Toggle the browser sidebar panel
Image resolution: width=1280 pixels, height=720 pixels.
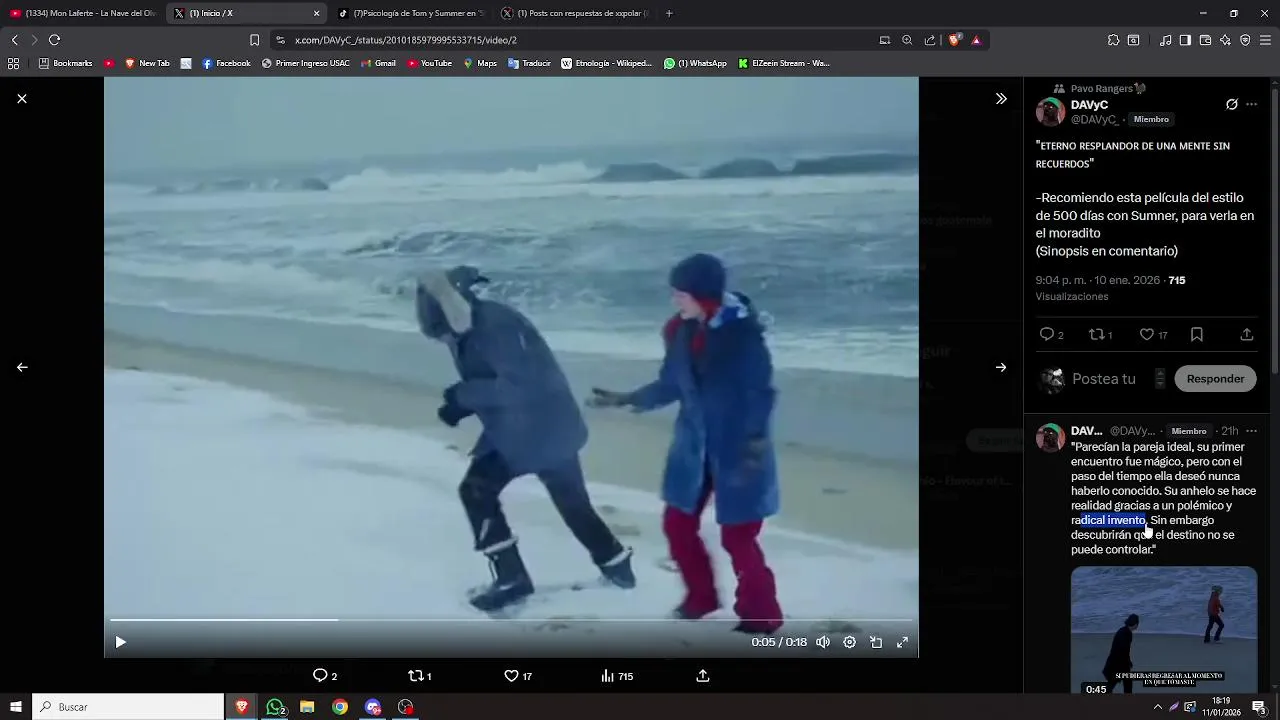(x=1185, y=40)
